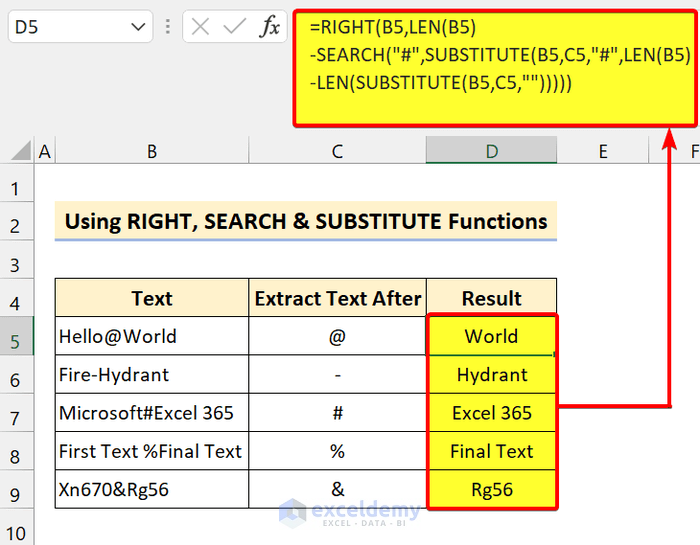Select row 10 header
The width and height of the screenshot is (700, 545).
pyautogui.click(x=17, y=527)
